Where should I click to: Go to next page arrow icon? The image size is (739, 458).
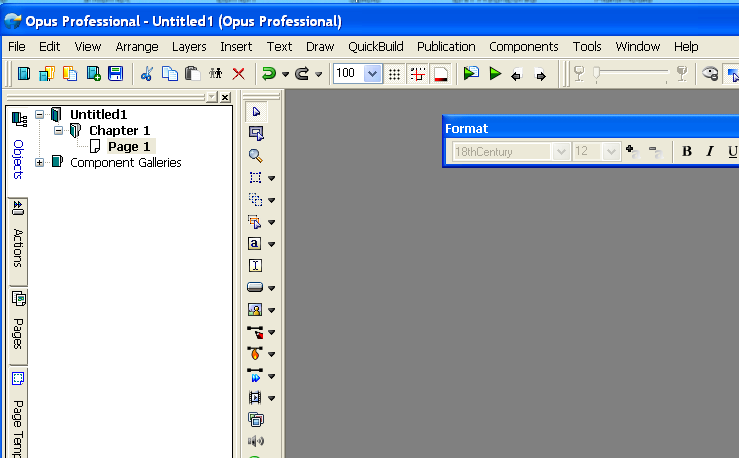coord(541,74)
